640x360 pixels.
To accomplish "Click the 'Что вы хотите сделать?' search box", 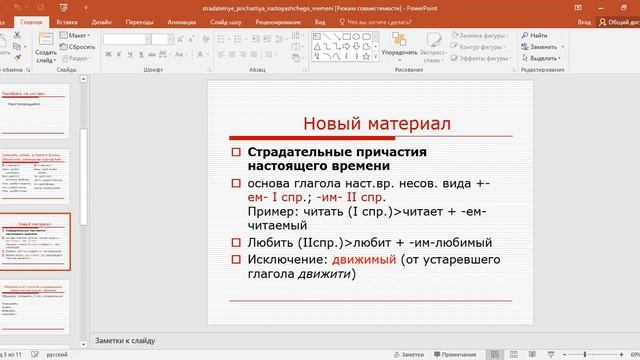I will tap(375, 22).
